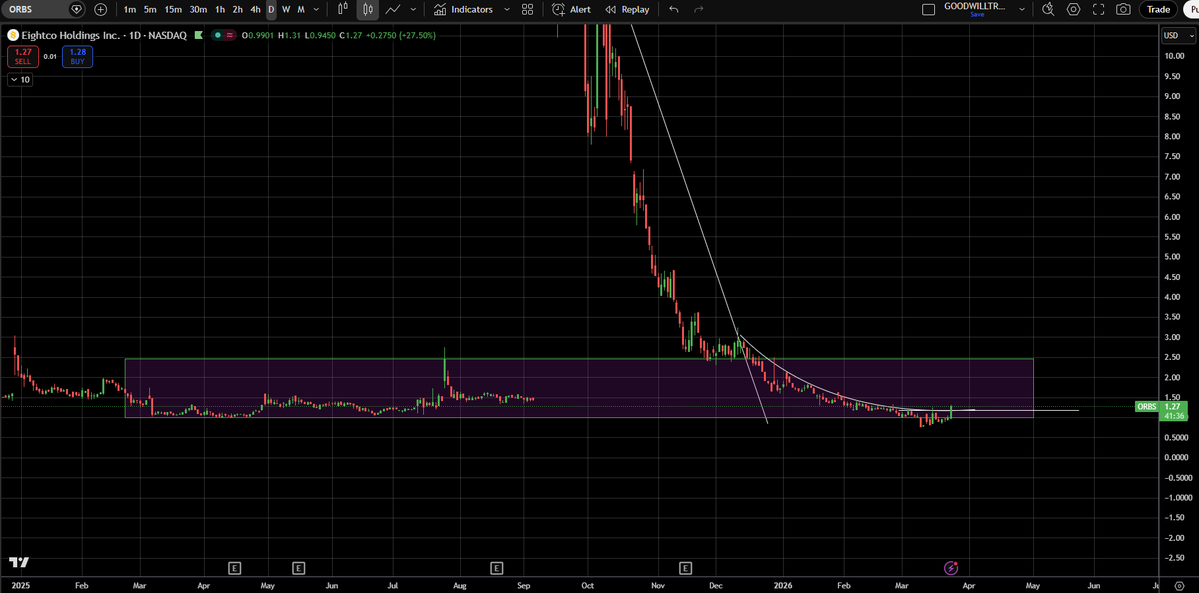
Task: Click the market status indicator pill
Action: 226,35
